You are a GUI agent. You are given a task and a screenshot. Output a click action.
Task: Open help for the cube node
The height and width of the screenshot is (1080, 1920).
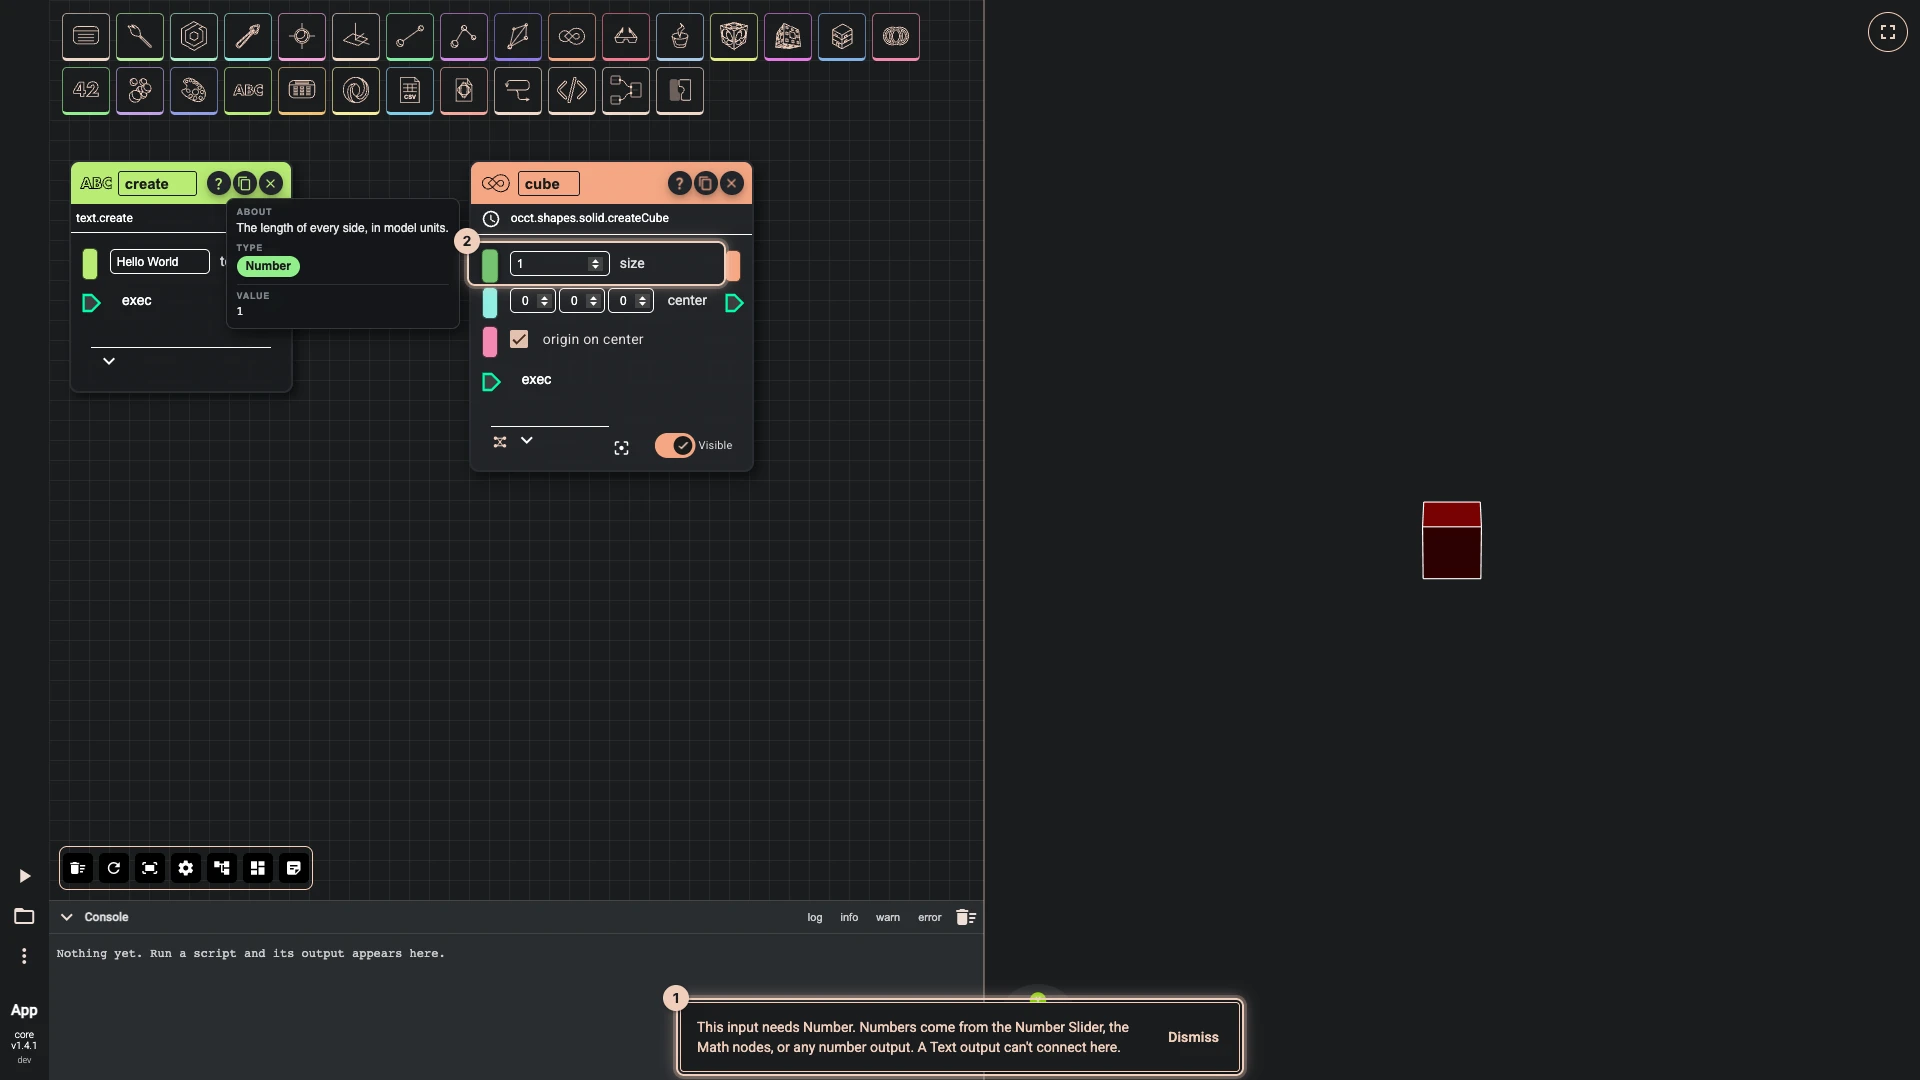click(x=679, y=183)
